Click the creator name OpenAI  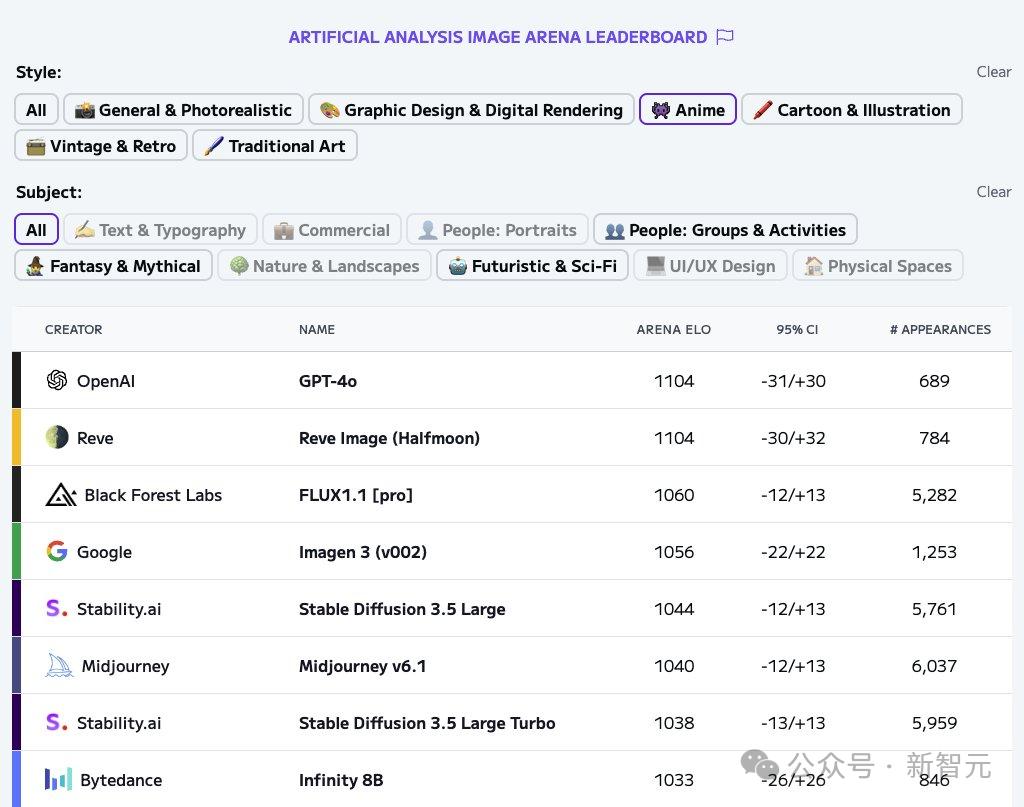click(106, 381)
